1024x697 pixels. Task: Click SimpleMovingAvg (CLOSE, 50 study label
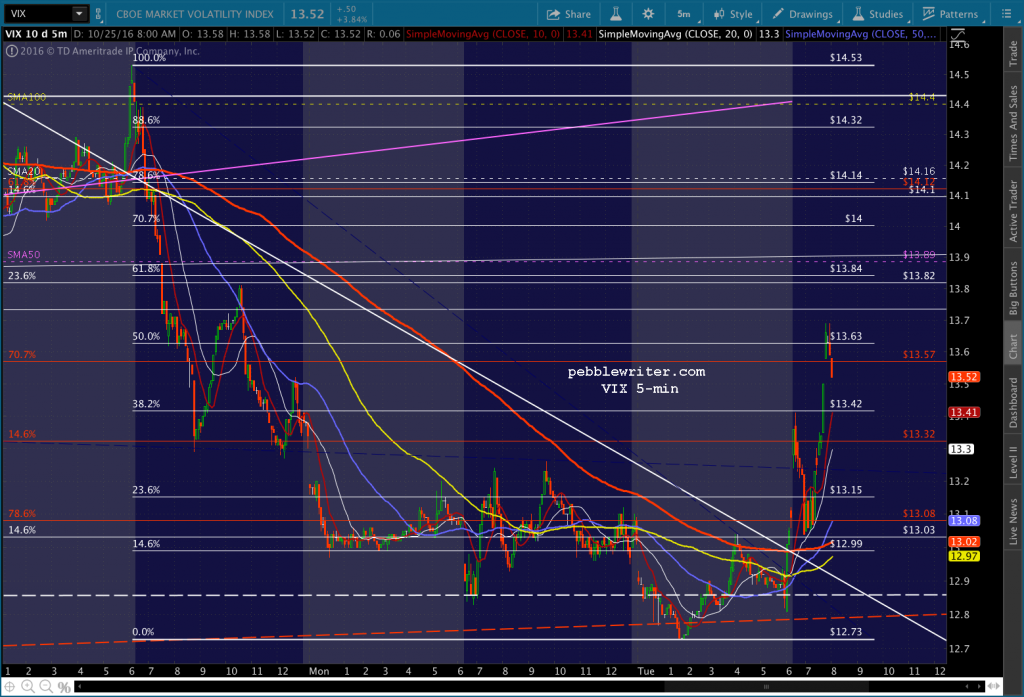862,34
